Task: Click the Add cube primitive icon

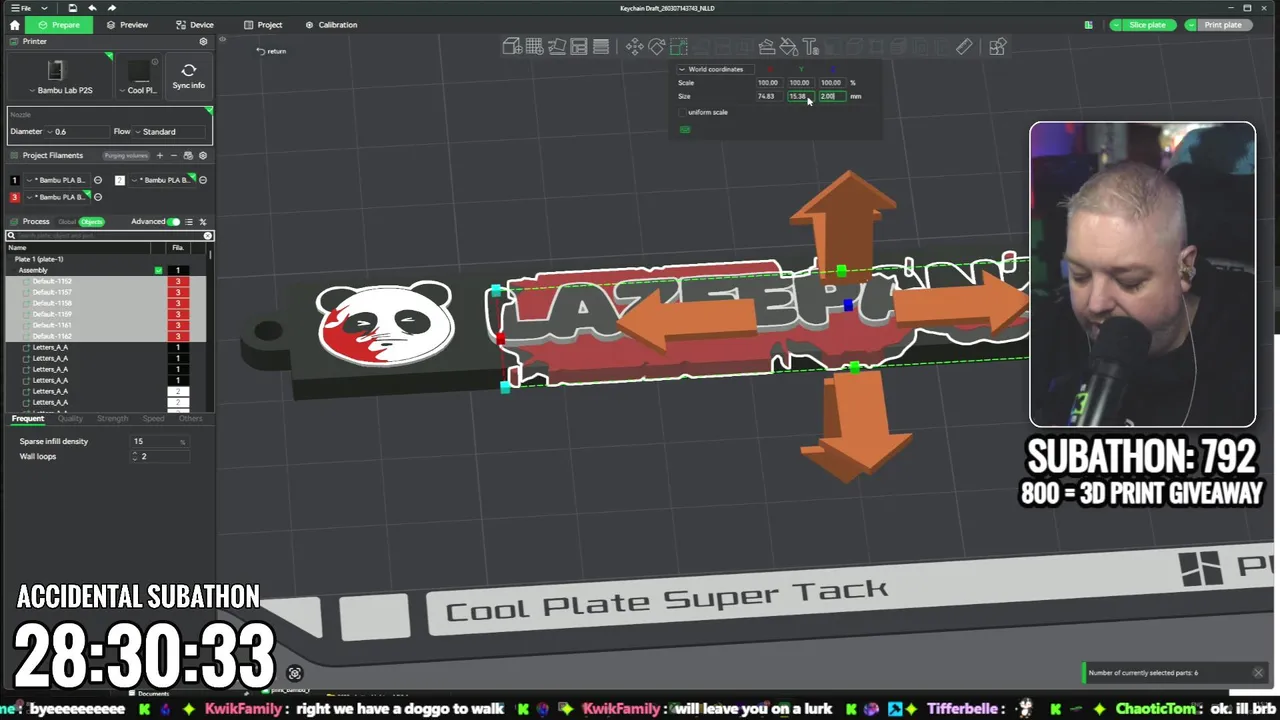Action: [x=512, y=47]
